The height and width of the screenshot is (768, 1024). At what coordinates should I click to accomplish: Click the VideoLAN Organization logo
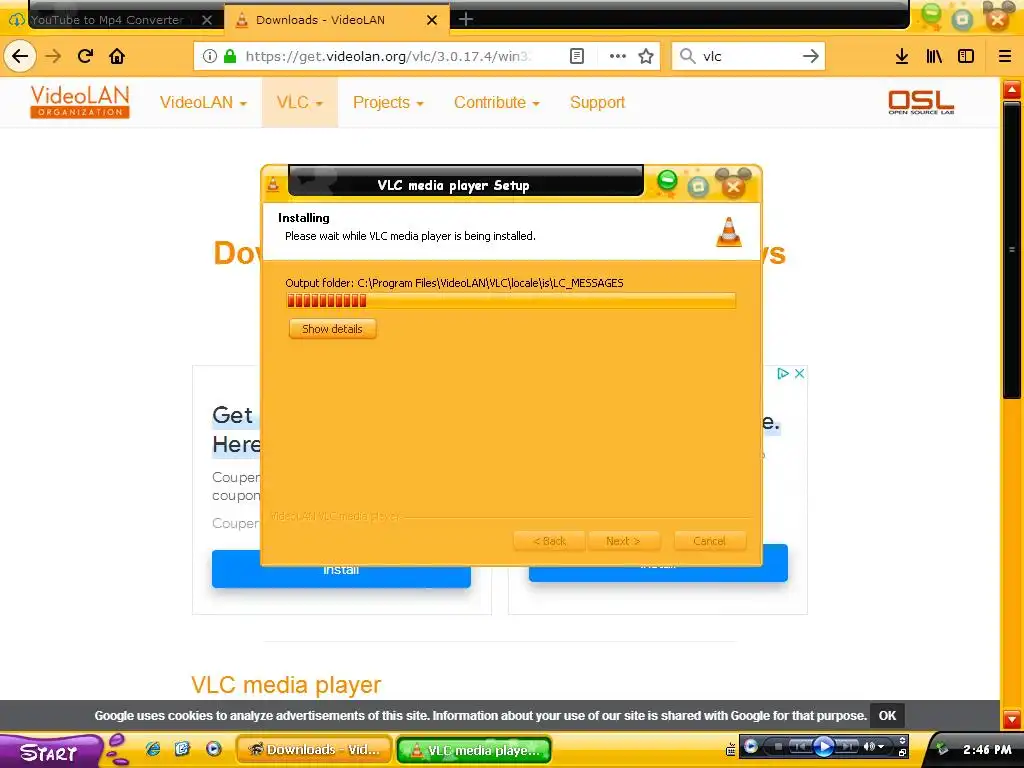(80, 102)
